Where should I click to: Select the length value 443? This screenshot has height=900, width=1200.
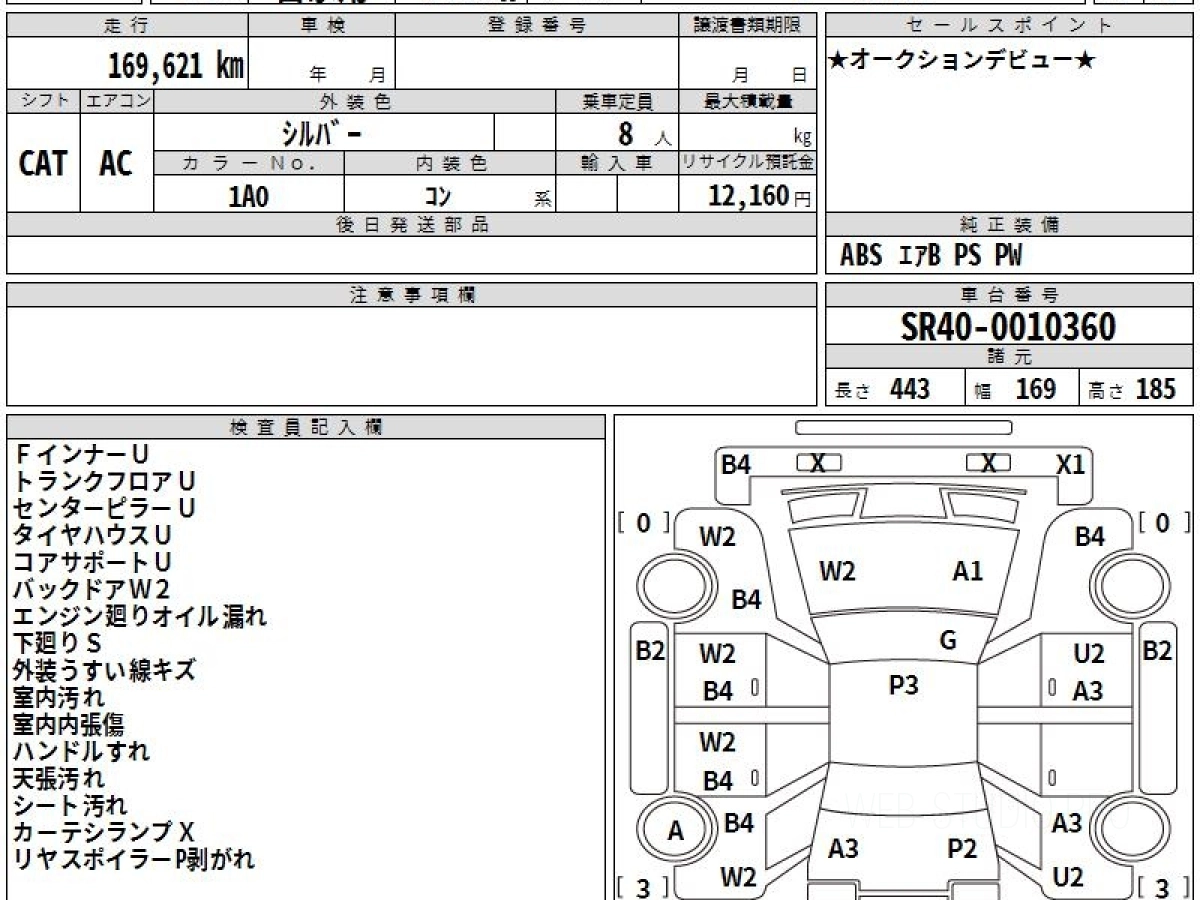pos(910,389)
